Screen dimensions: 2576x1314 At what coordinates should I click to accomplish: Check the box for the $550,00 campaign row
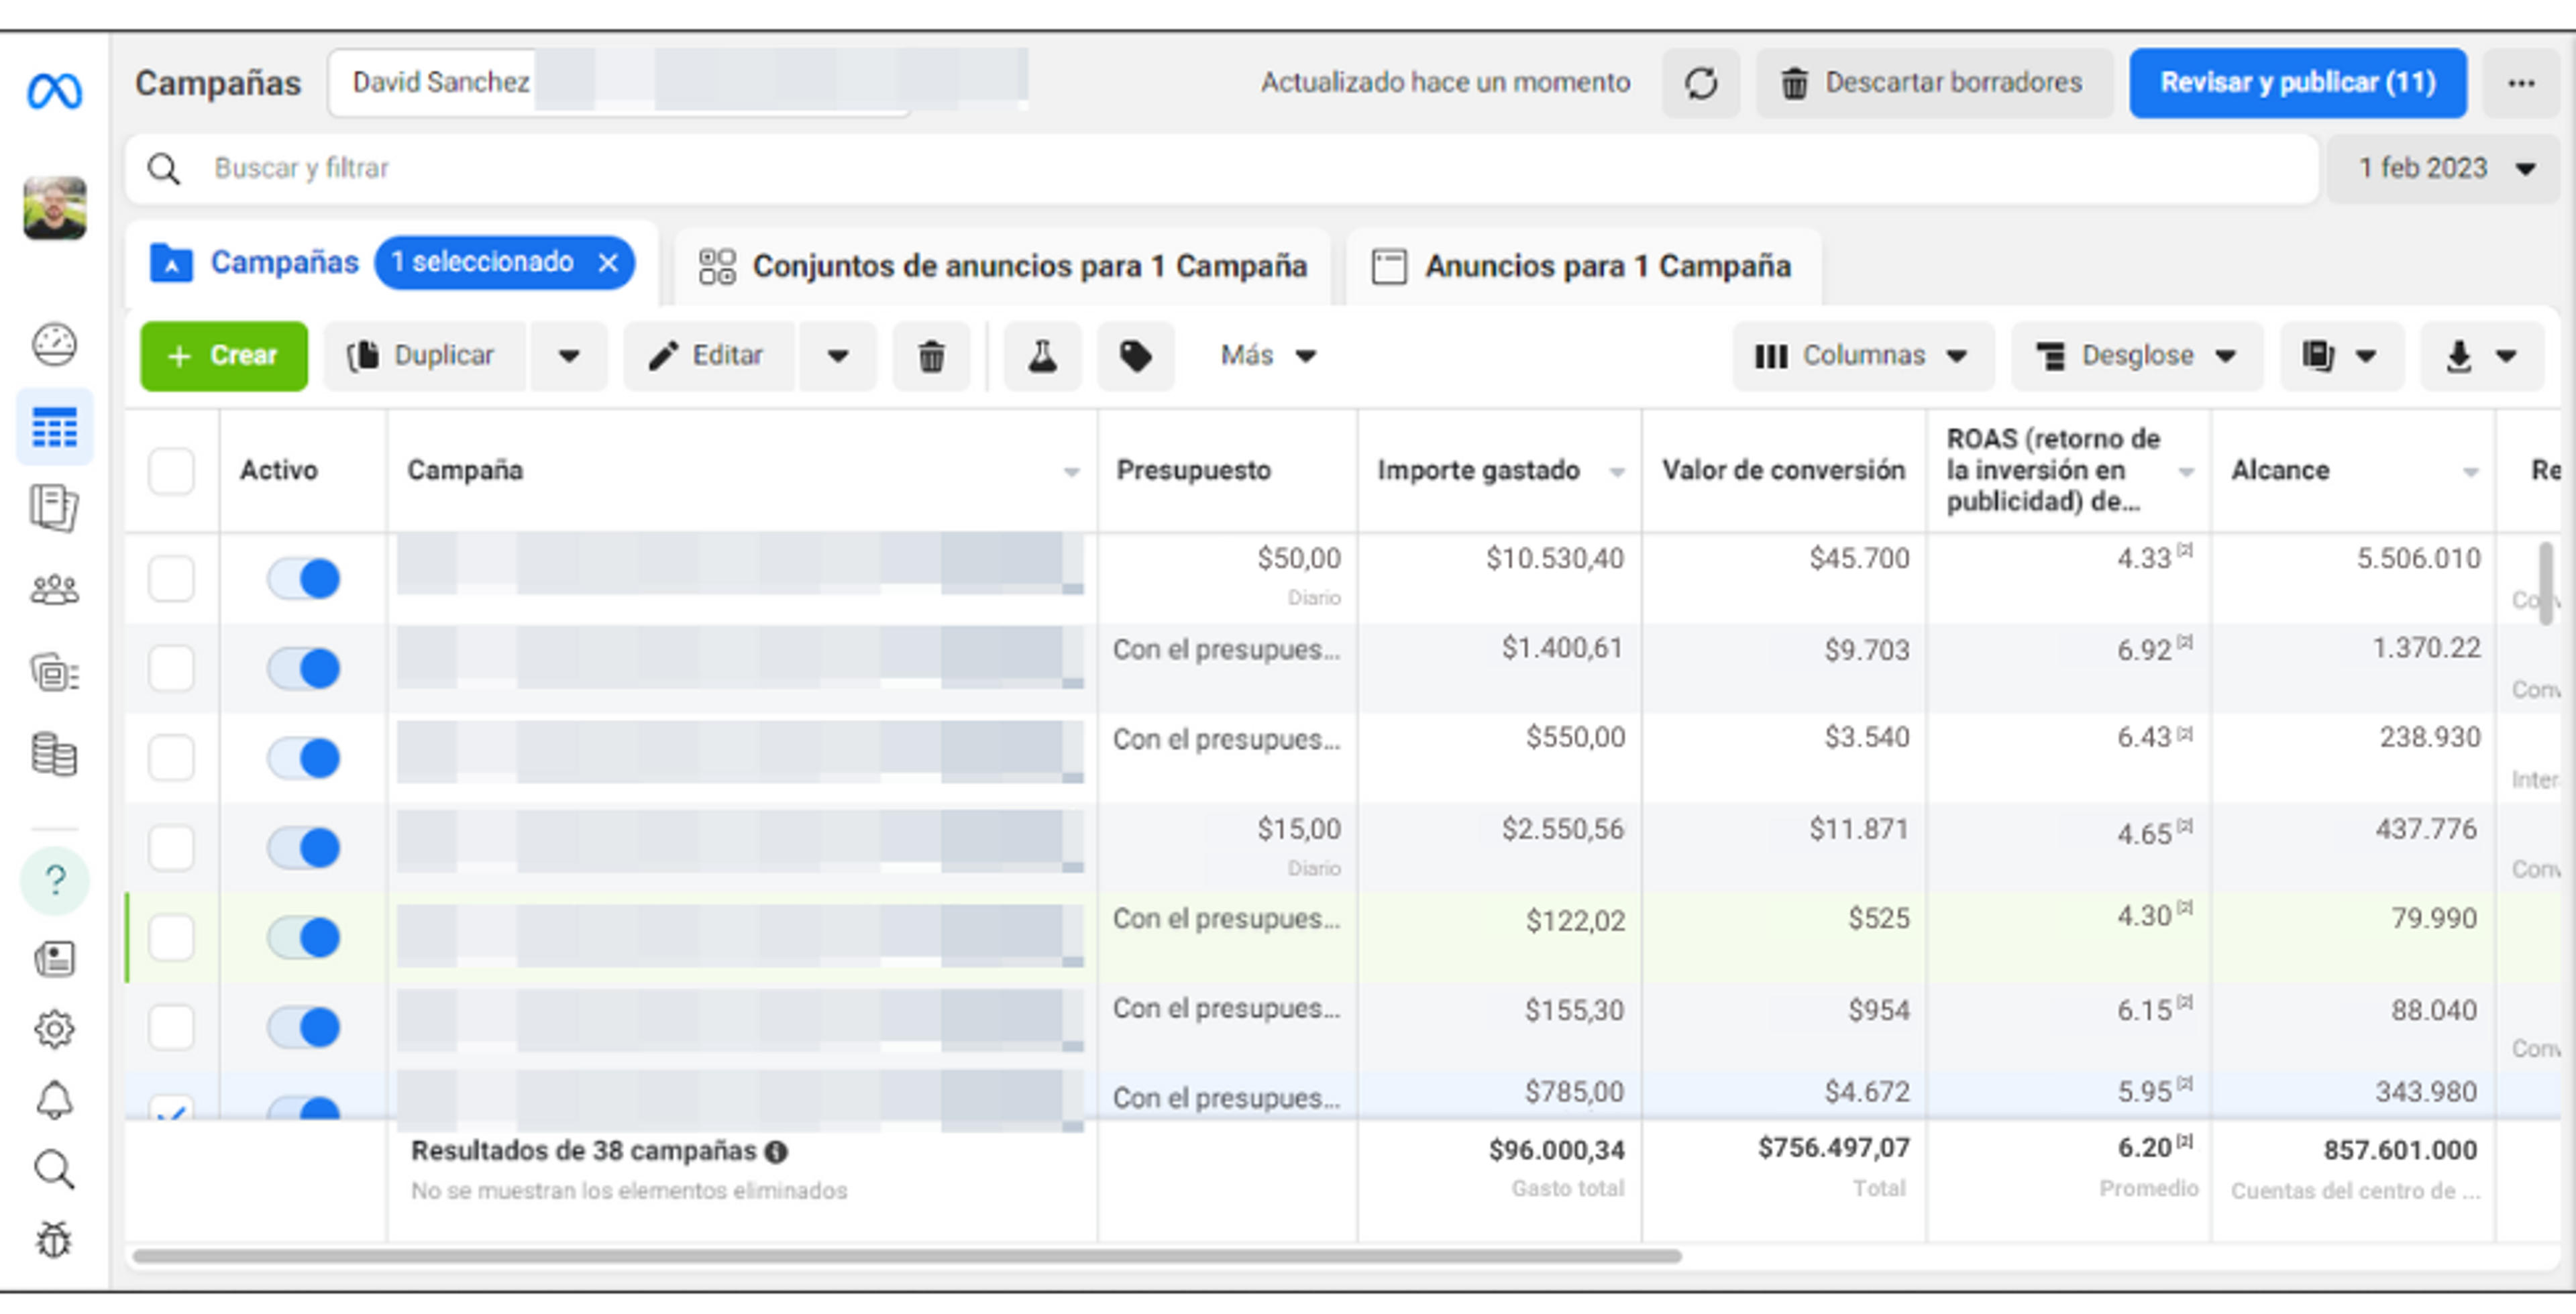[171, 758]
